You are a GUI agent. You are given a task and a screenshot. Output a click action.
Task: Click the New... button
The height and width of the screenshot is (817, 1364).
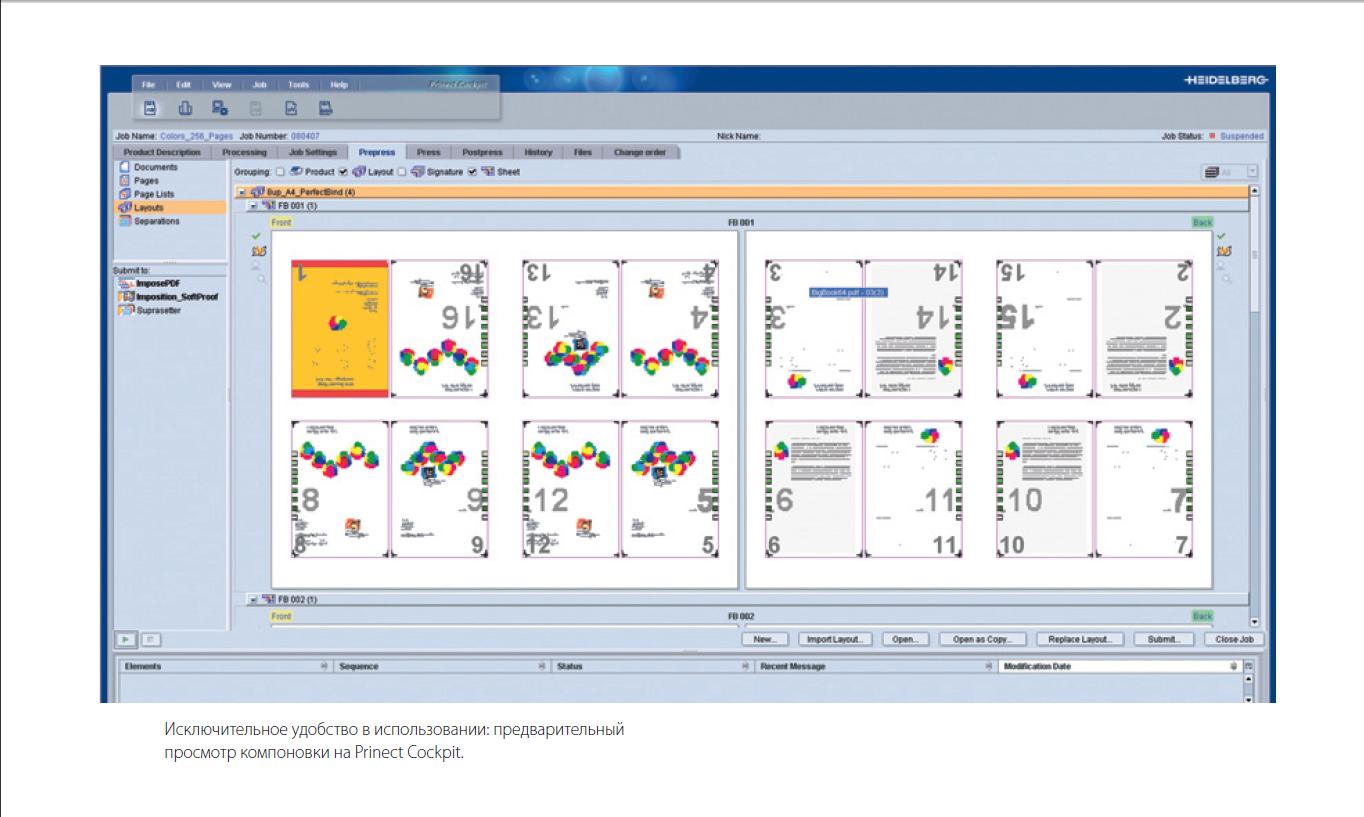point(765,639)
